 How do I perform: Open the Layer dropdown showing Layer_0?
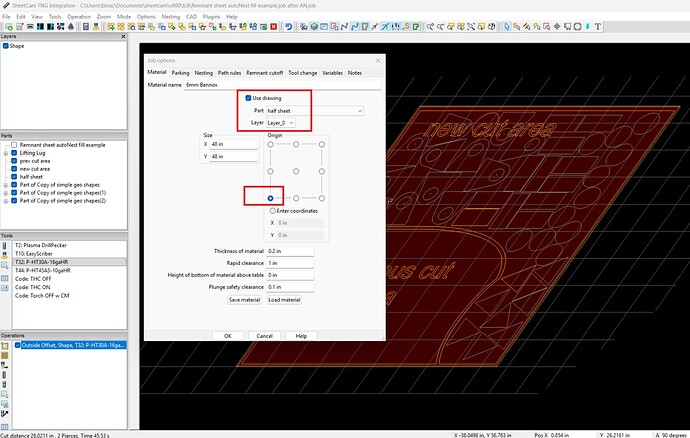click(x=281, y=121)
